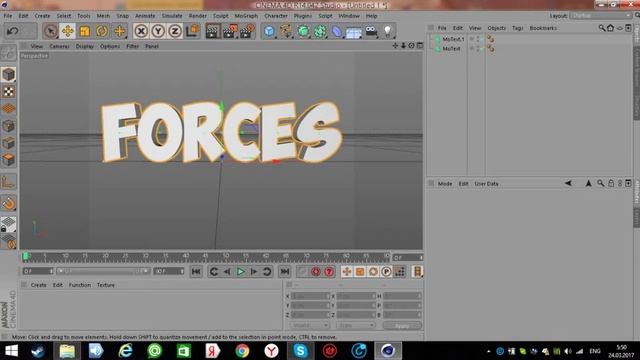Open Object Manager Bookmarks menu

(x=543, y=28)
